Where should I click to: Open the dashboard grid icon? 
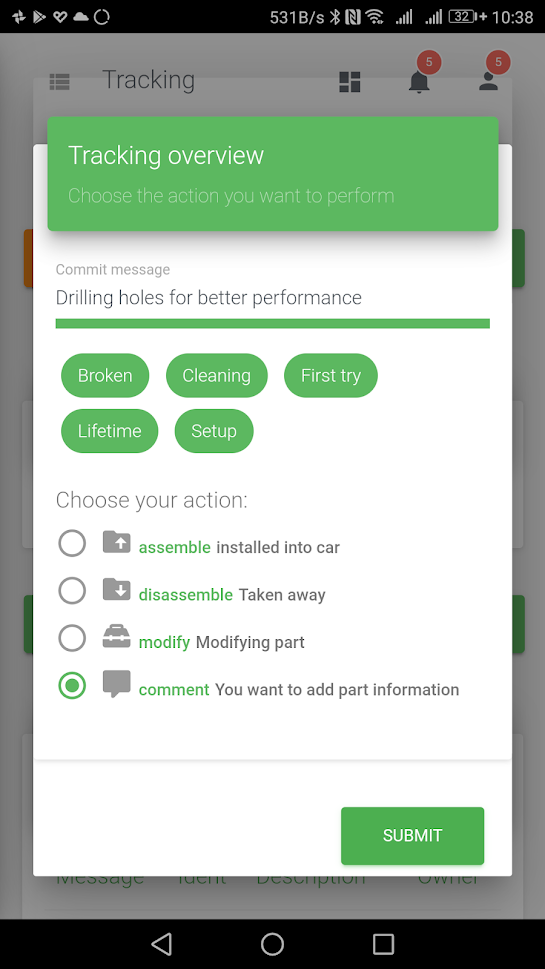[x=350, y=82]
